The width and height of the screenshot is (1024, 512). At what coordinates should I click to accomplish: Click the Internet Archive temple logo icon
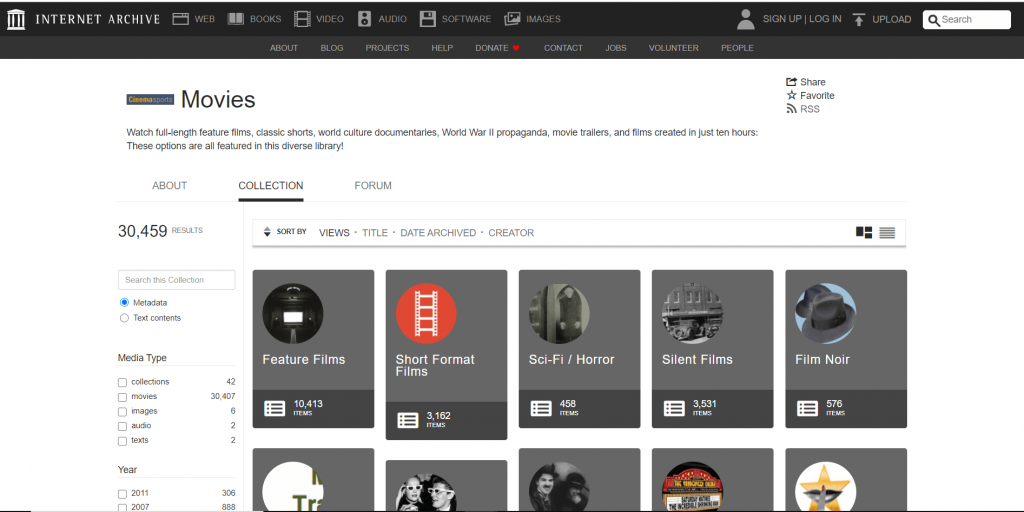16,20
